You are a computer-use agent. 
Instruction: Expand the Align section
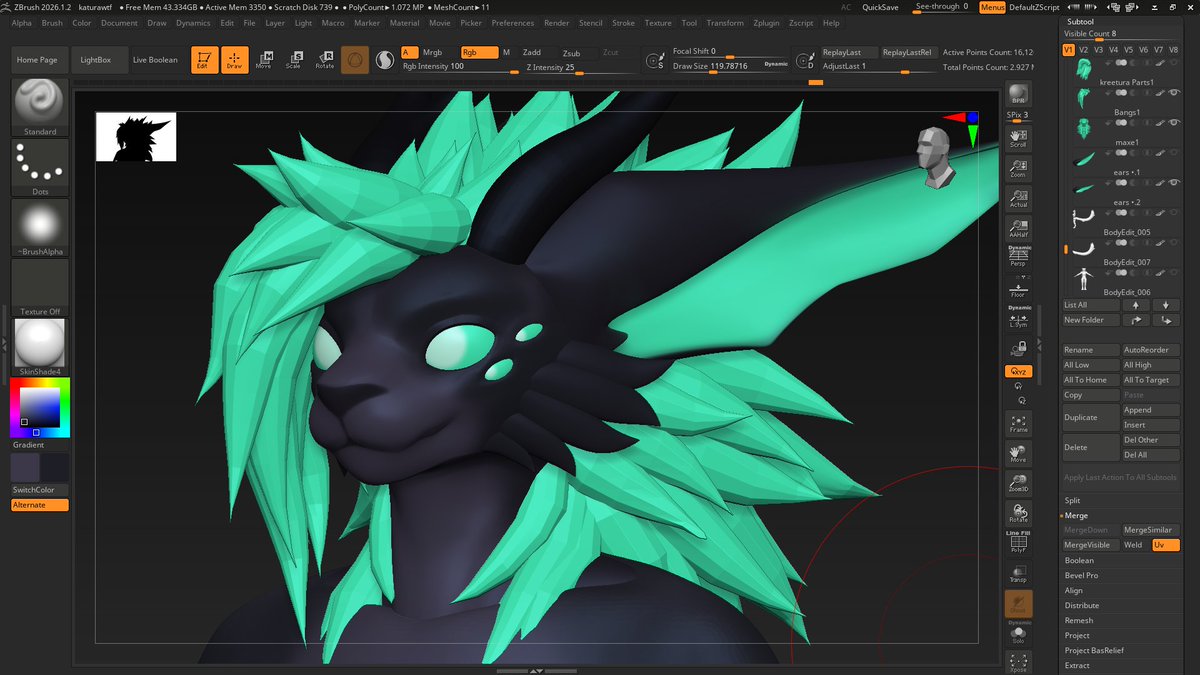(1074, 590)
